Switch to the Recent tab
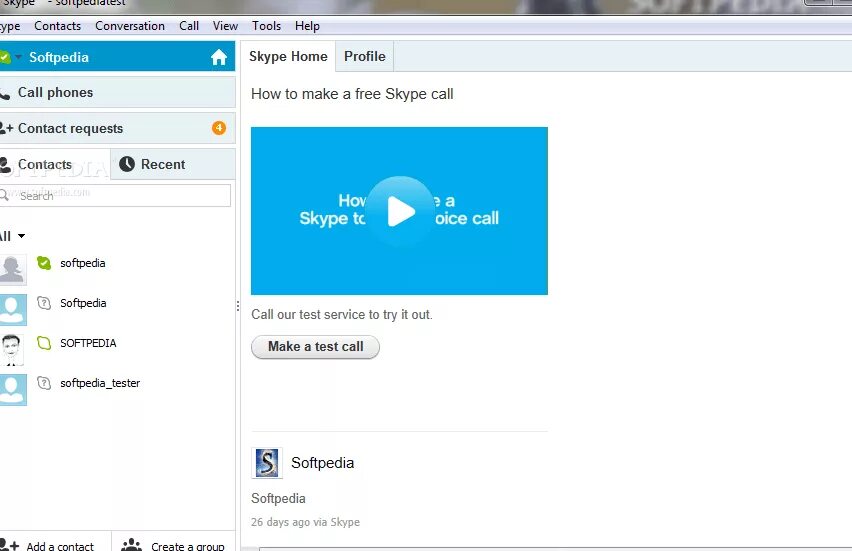 coord(173,164)
